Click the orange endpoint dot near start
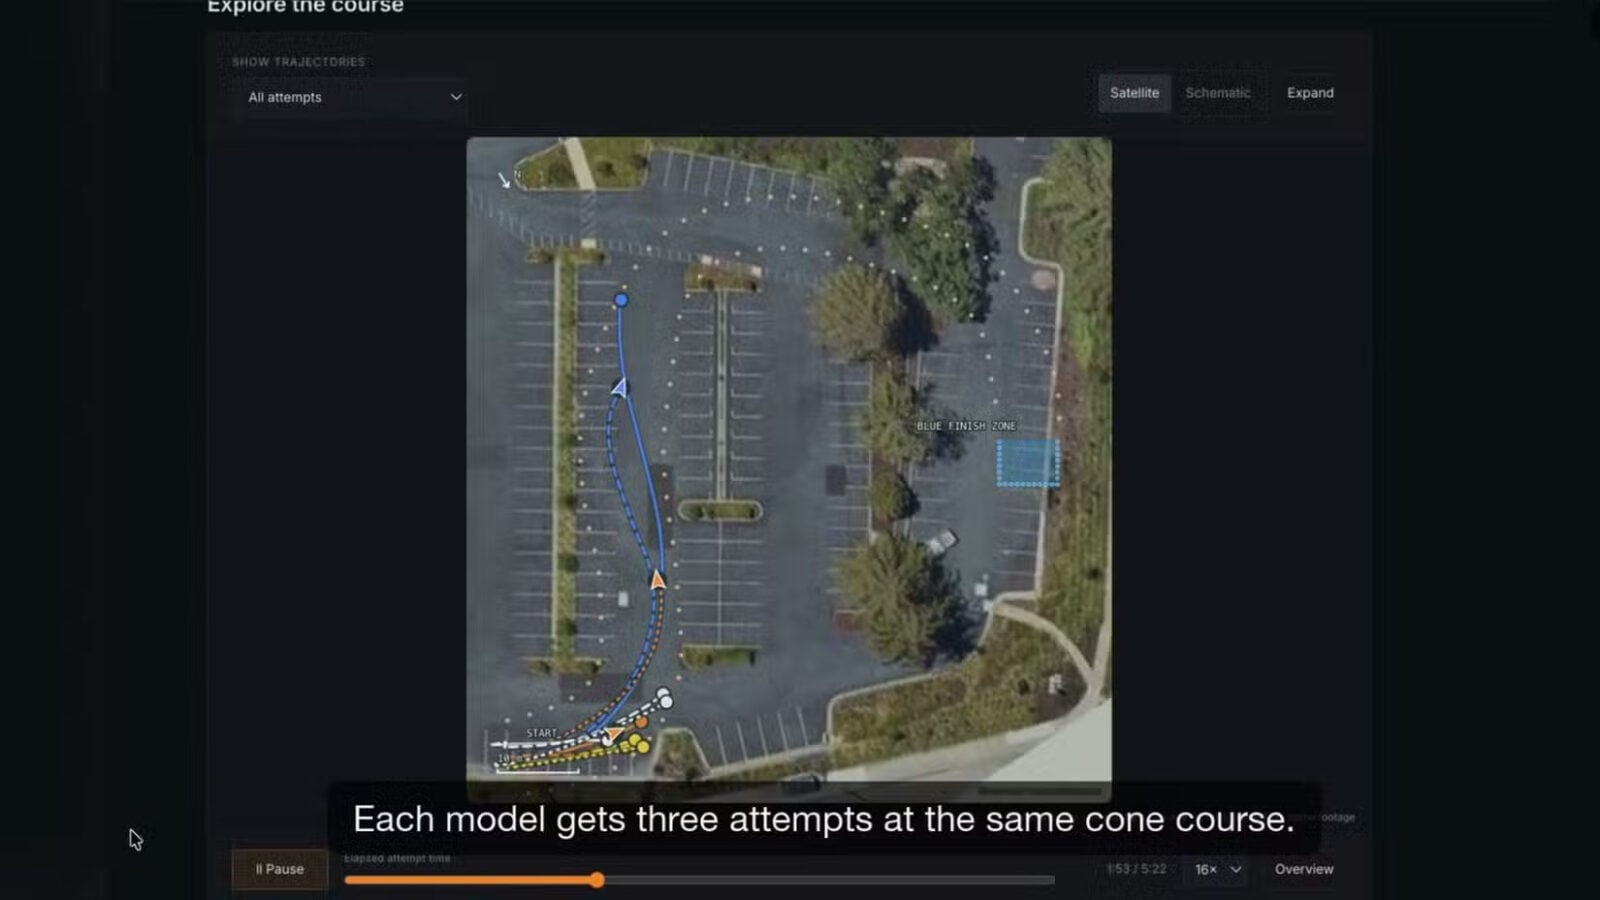Screen dimensions: 1600x900 pos(642,722)
